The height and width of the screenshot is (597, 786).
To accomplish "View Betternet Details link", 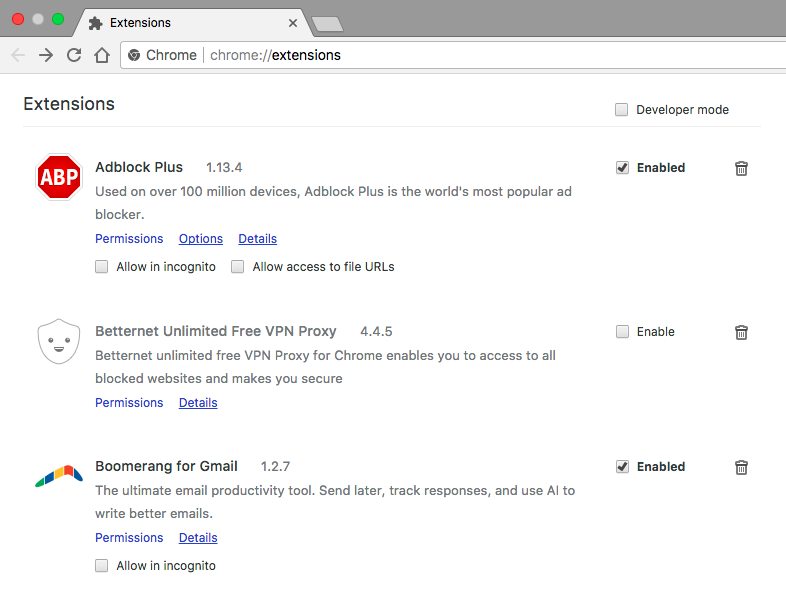I will (198, 403).
